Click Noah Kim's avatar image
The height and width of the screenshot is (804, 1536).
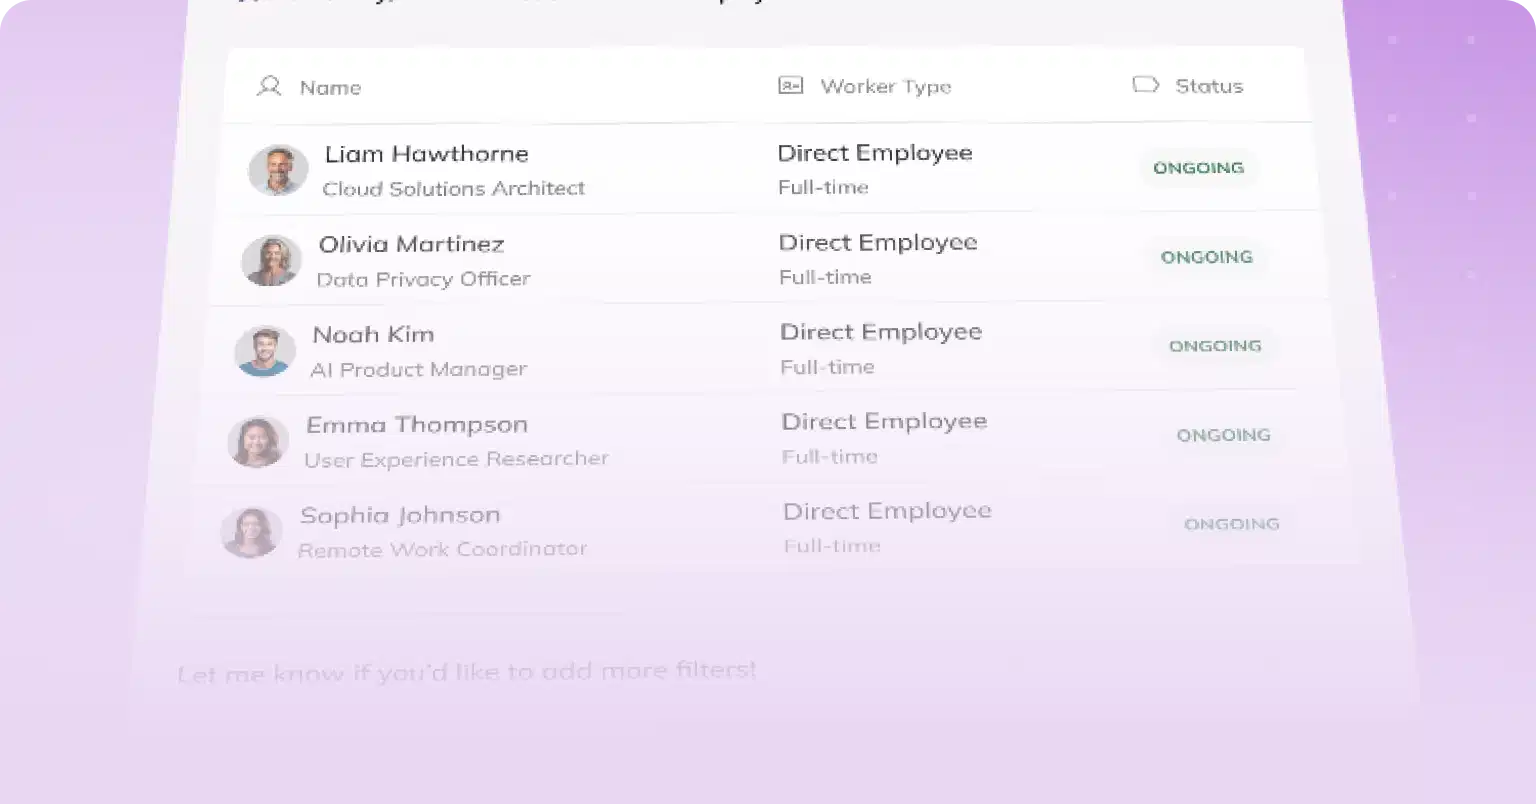[265, 351]
